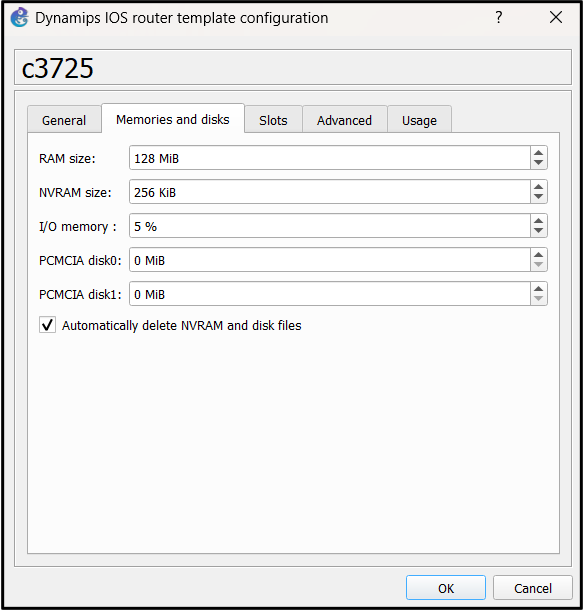Viewport: 585px width, 611px height.
Task: Increase I/O memory with up arrow
Action: [x=539, y=221]
